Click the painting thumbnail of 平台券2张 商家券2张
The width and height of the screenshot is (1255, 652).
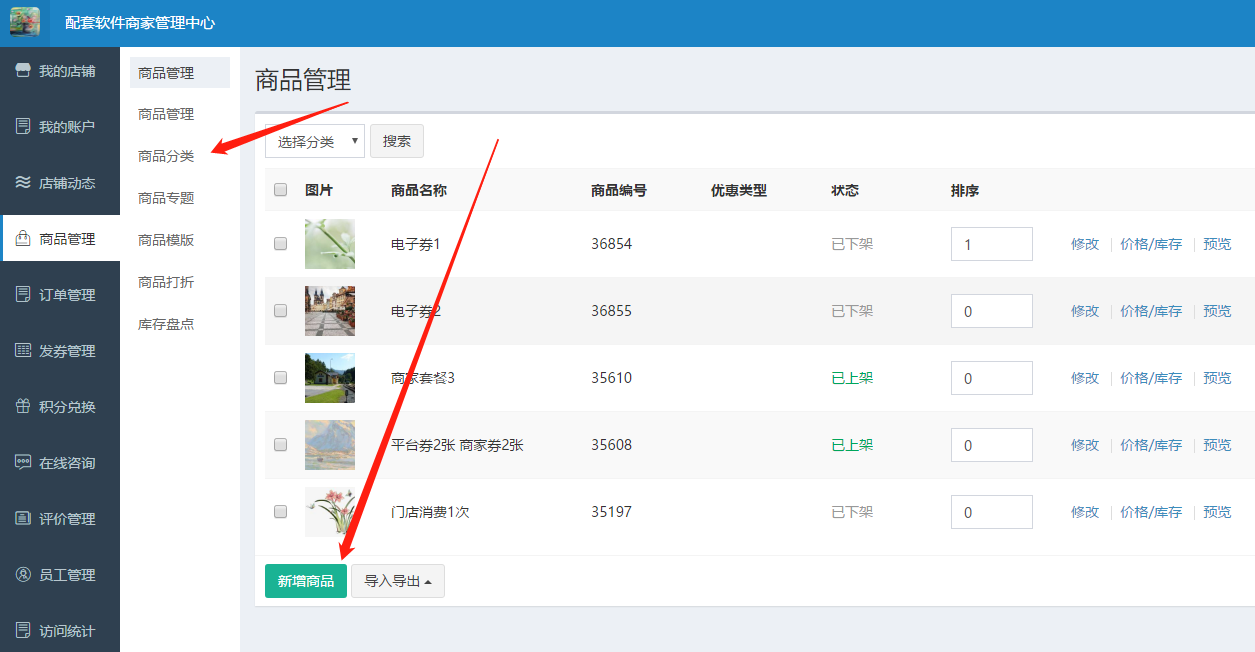pos(330,445)
